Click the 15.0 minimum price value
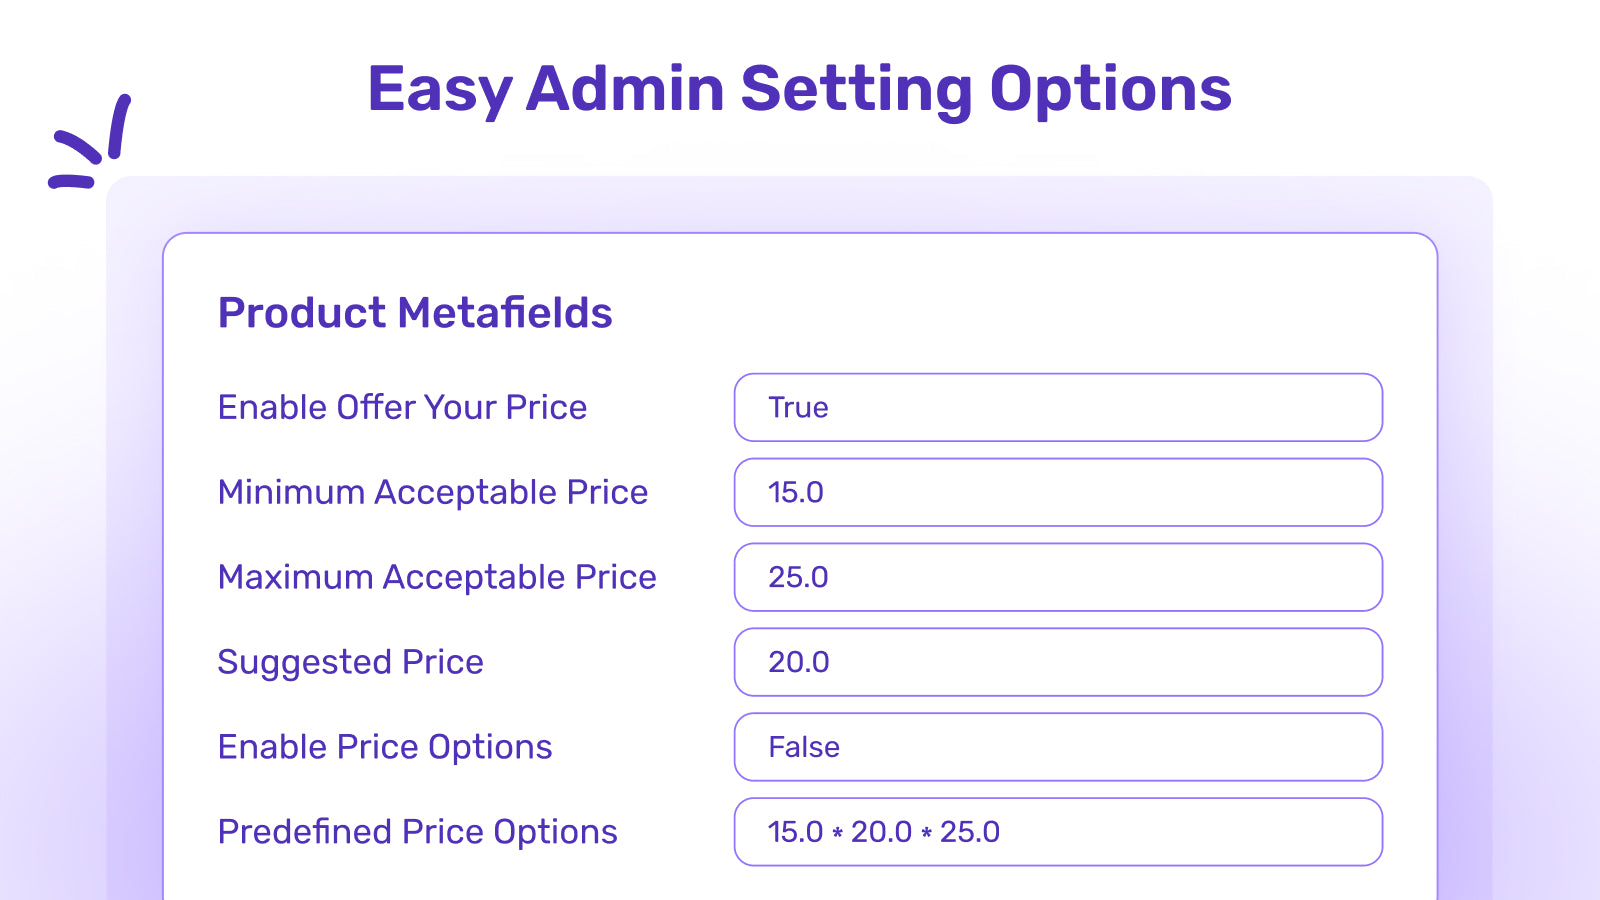 pos(796,492)
